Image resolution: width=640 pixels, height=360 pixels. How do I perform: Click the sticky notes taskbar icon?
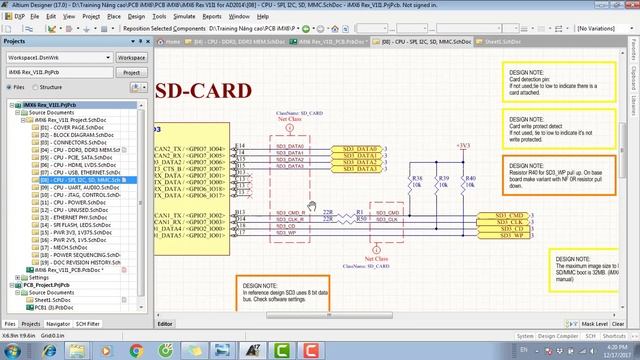click(195, 351)
